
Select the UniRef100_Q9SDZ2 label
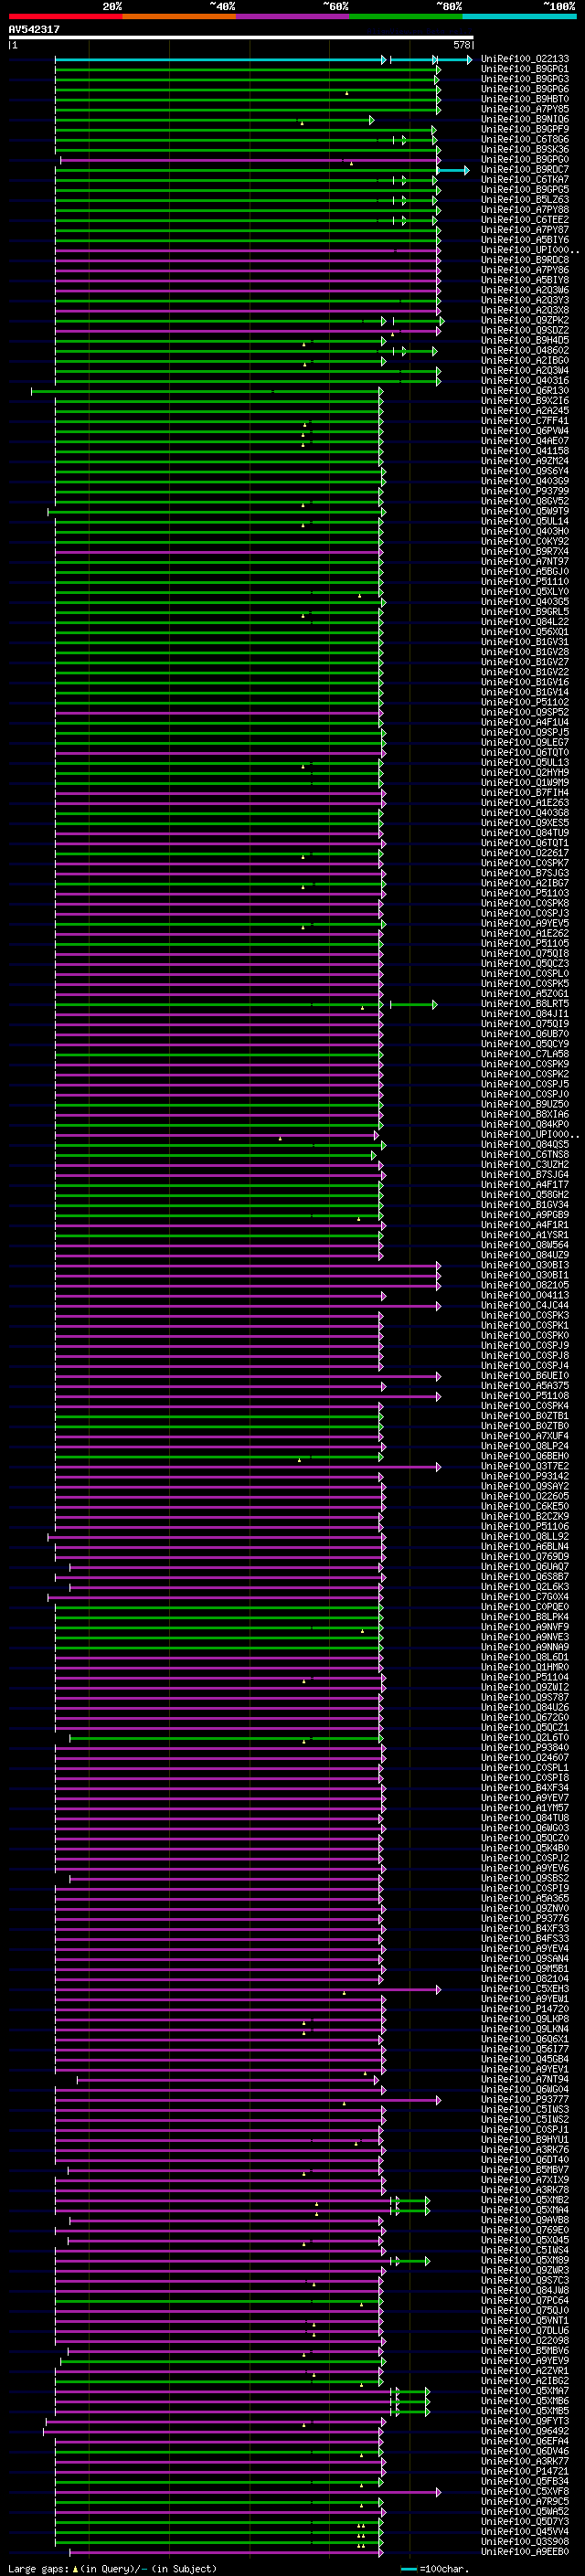[525, 330]
